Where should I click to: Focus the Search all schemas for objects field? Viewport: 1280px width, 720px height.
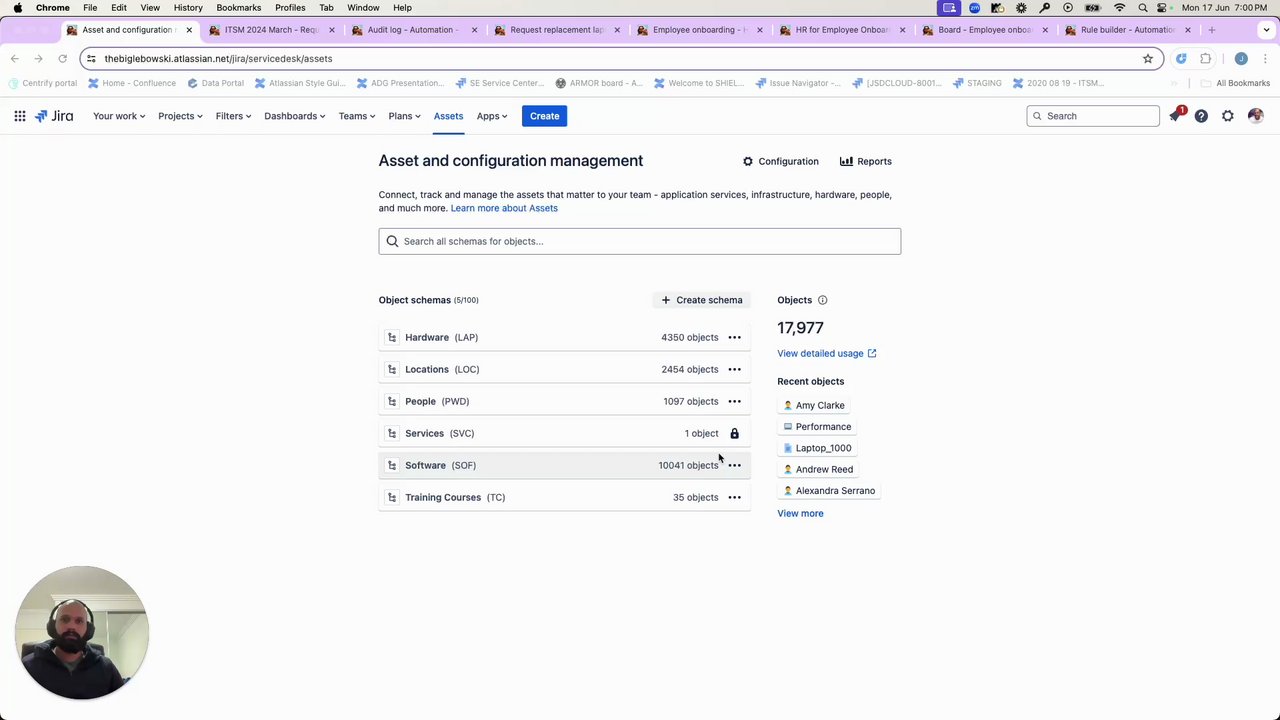639,241
